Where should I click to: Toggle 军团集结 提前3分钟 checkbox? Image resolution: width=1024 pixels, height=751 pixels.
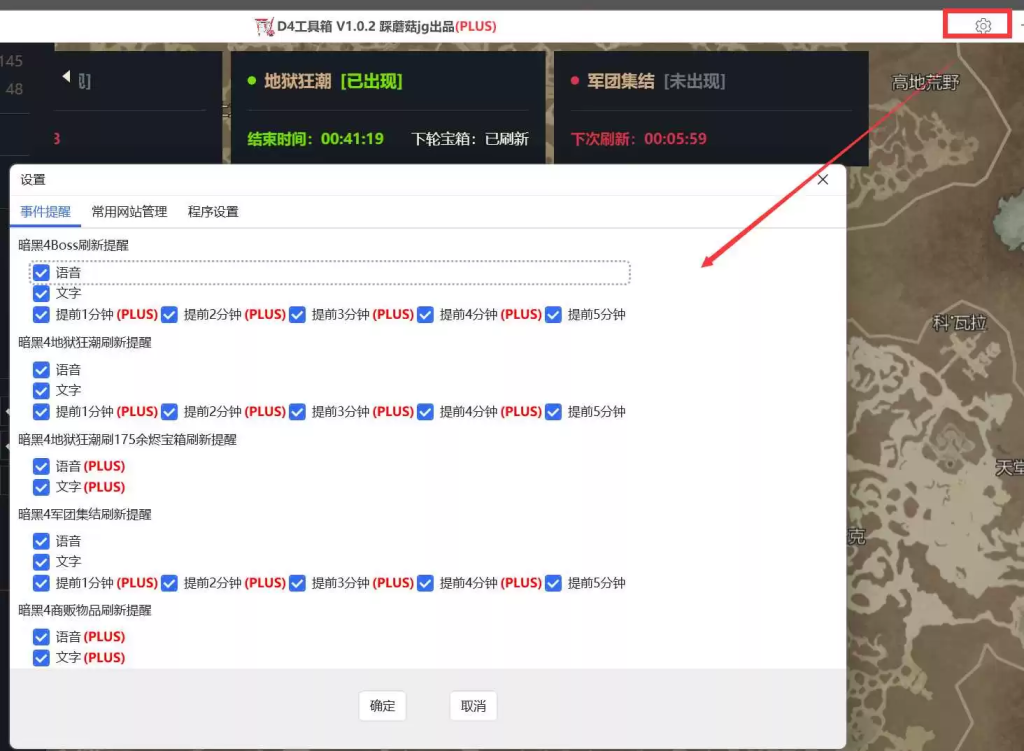(297, 583)
